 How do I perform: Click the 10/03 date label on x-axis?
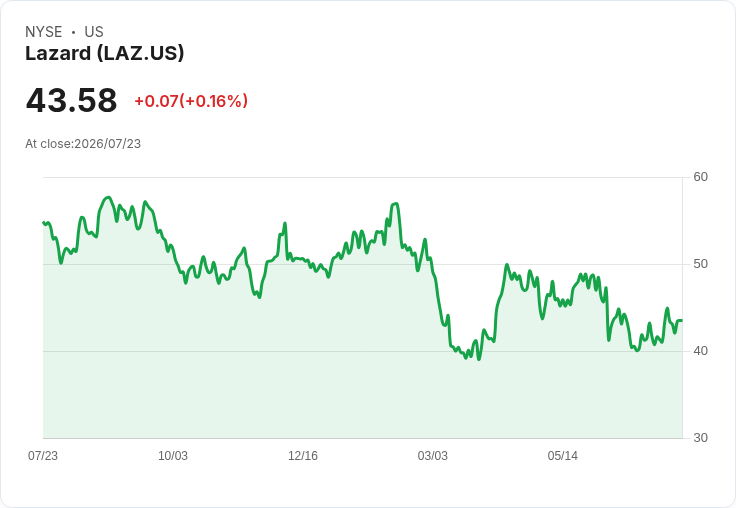[173, 456]
